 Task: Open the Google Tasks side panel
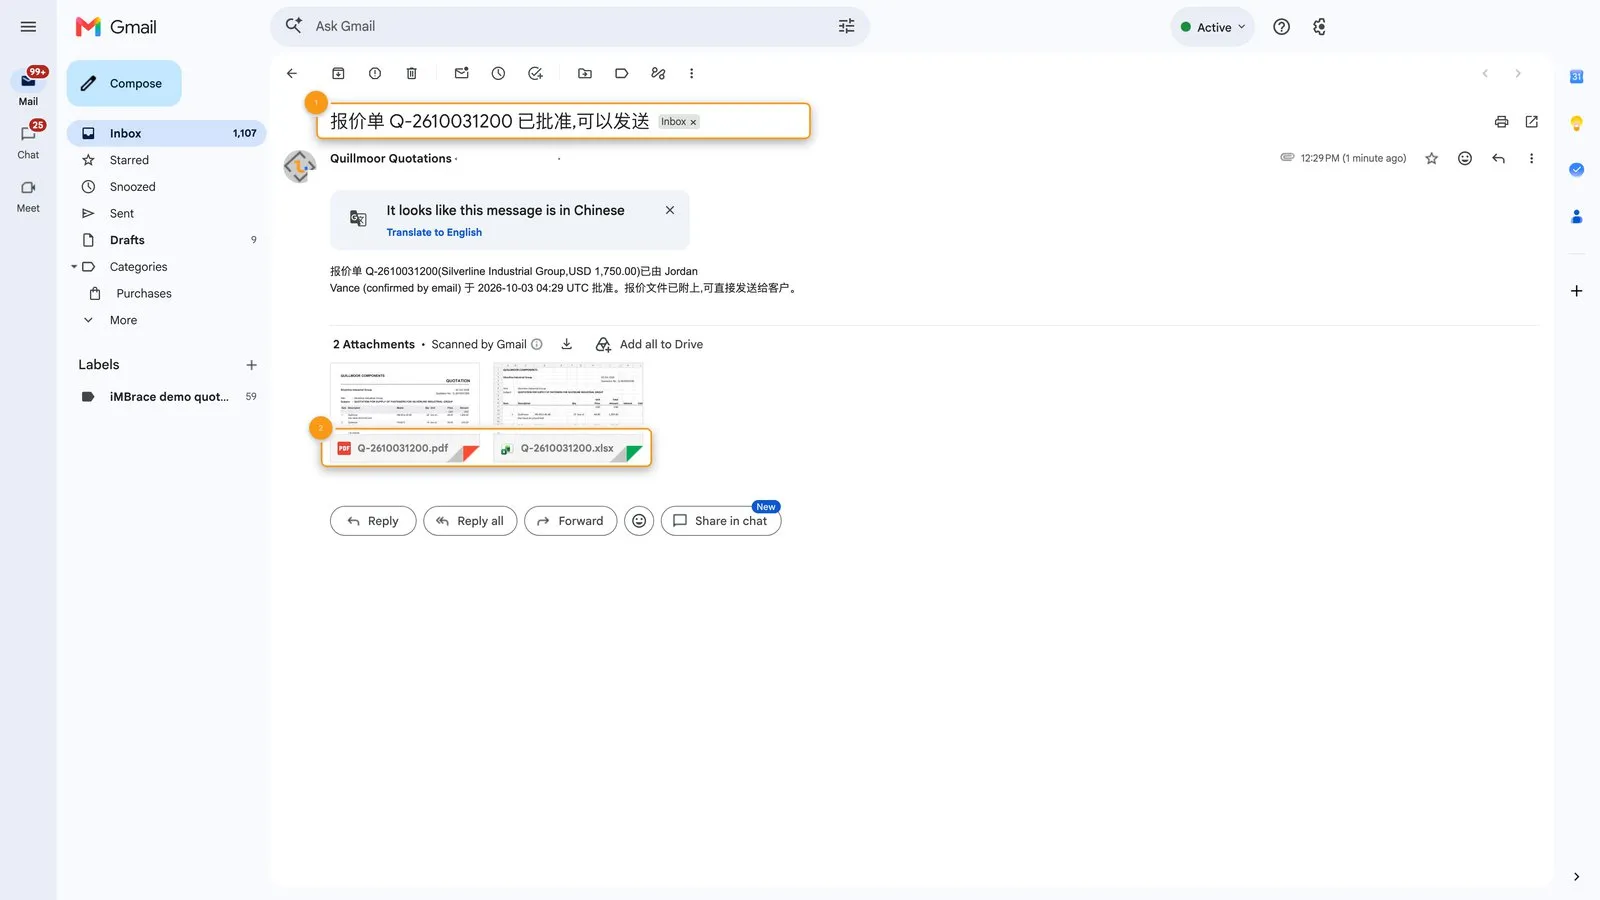coord(1576,170)
